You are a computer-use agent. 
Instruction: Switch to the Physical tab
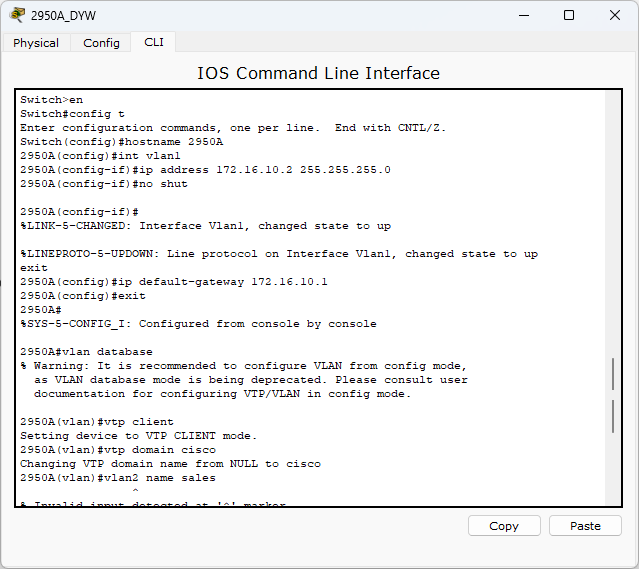pos(36,43)
